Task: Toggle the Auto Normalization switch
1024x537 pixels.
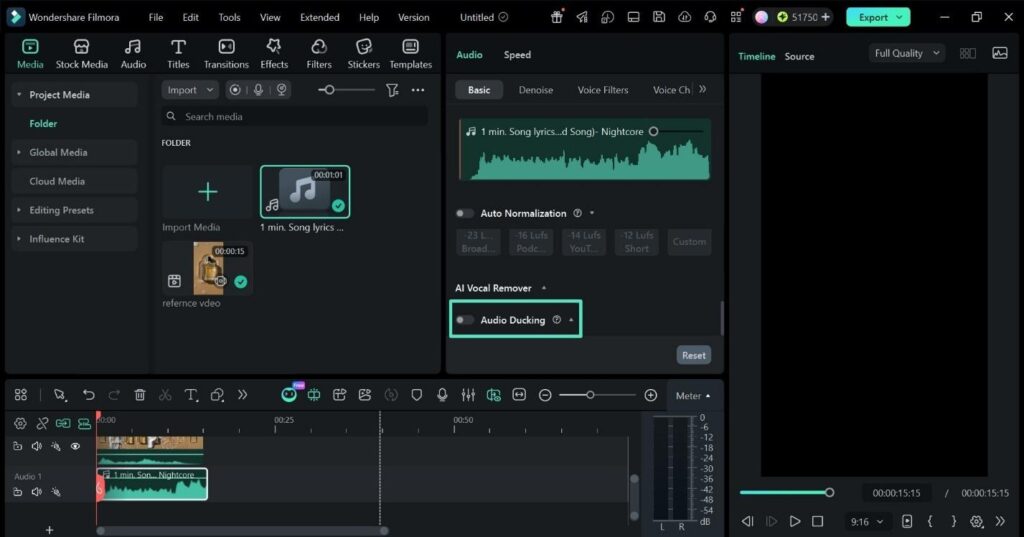Action: pyautogui.click(x=464, y=213)
